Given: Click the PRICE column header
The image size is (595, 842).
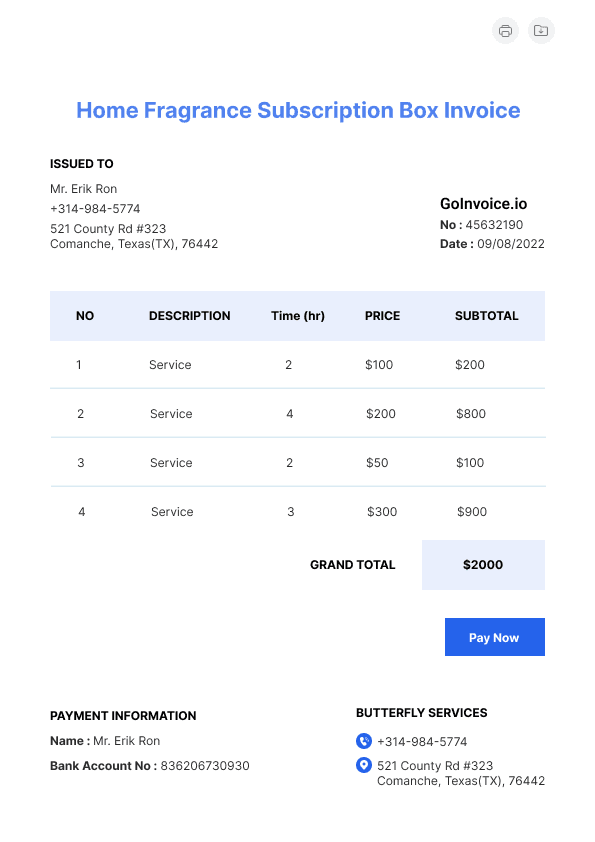Looking at the screenshot, I should click(x=382, y=316).
